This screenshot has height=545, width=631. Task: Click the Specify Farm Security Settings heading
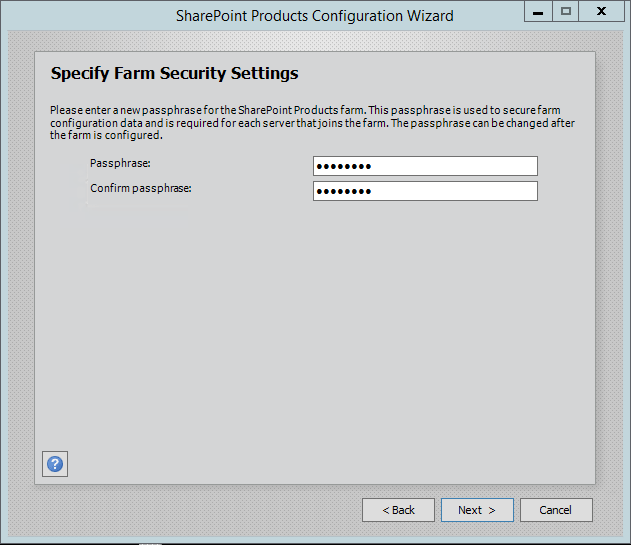coord(174,74)
